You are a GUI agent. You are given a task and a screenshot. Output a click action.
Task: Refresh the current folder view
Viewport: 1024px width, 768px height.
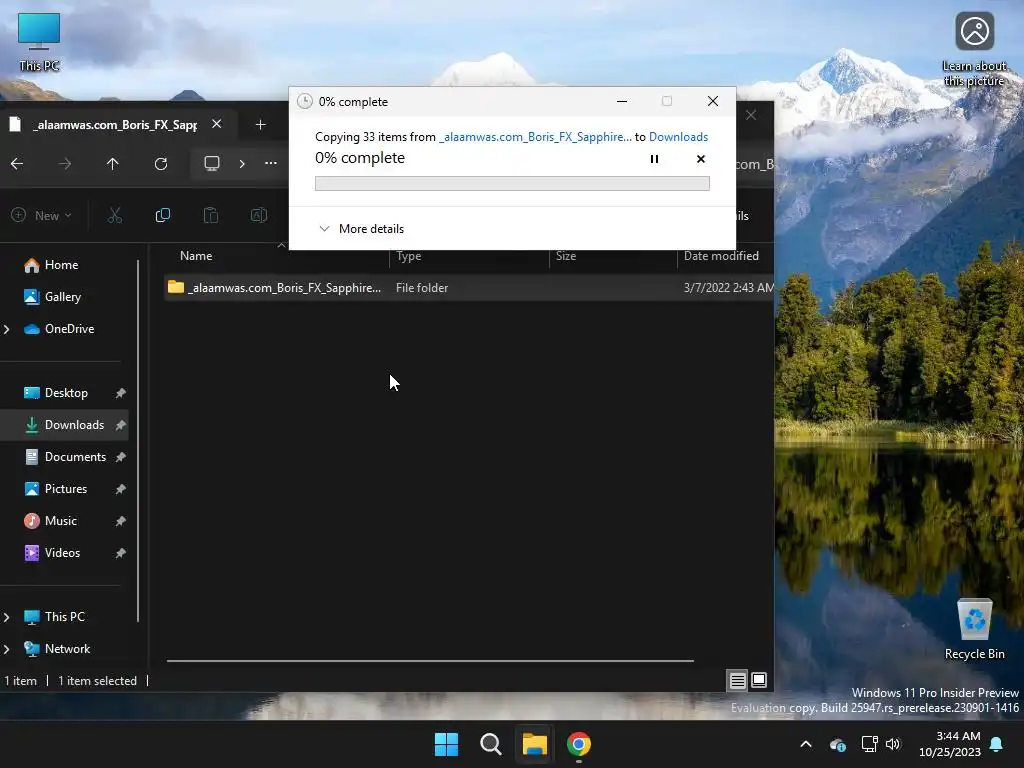161,163
